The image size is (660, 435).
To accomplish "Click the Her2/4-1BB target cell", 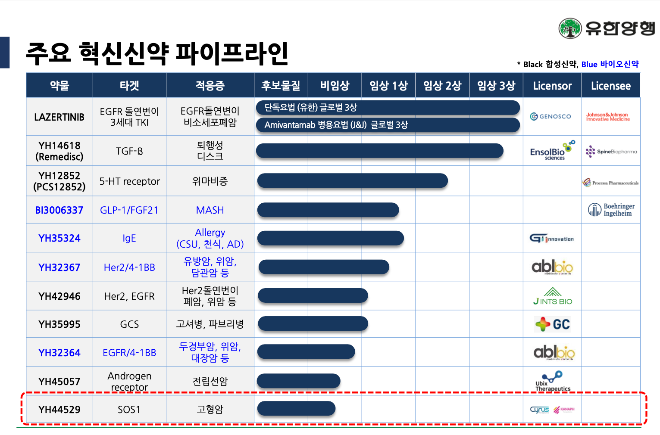I will (x=129, y=267).
